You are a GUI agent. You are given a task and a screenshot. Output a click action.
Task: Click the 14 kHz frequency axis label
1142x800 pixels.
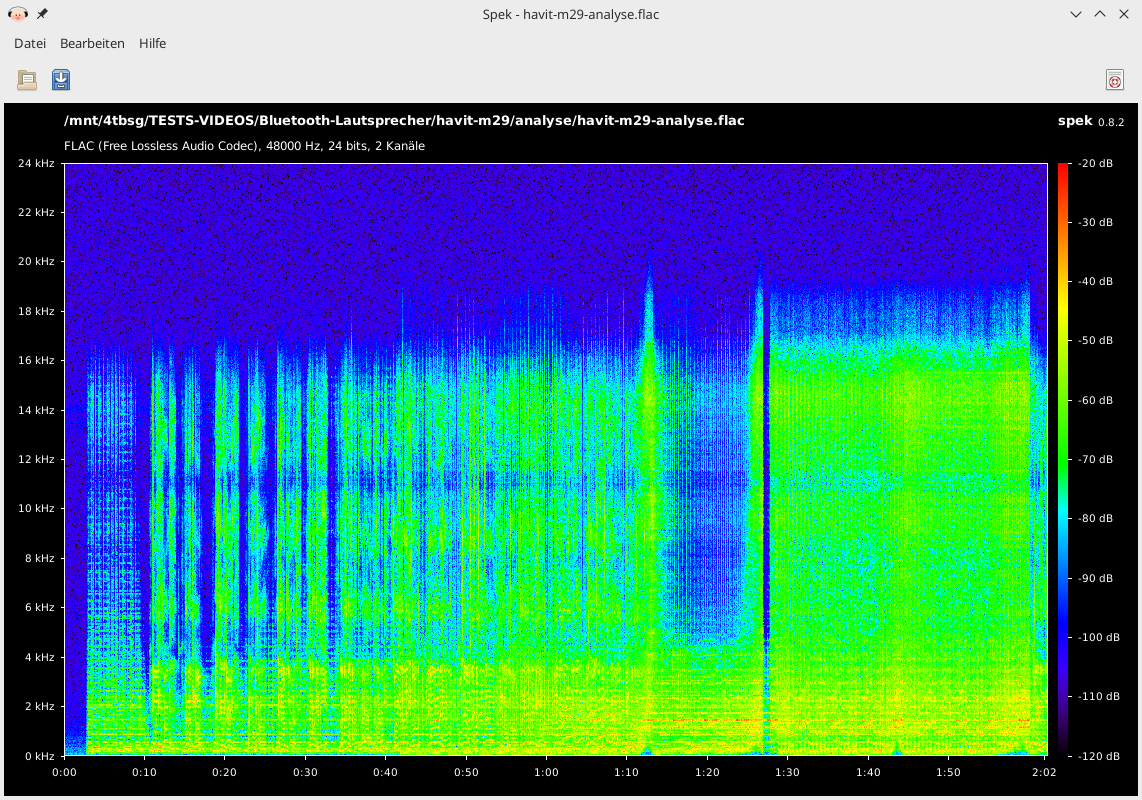36,410
